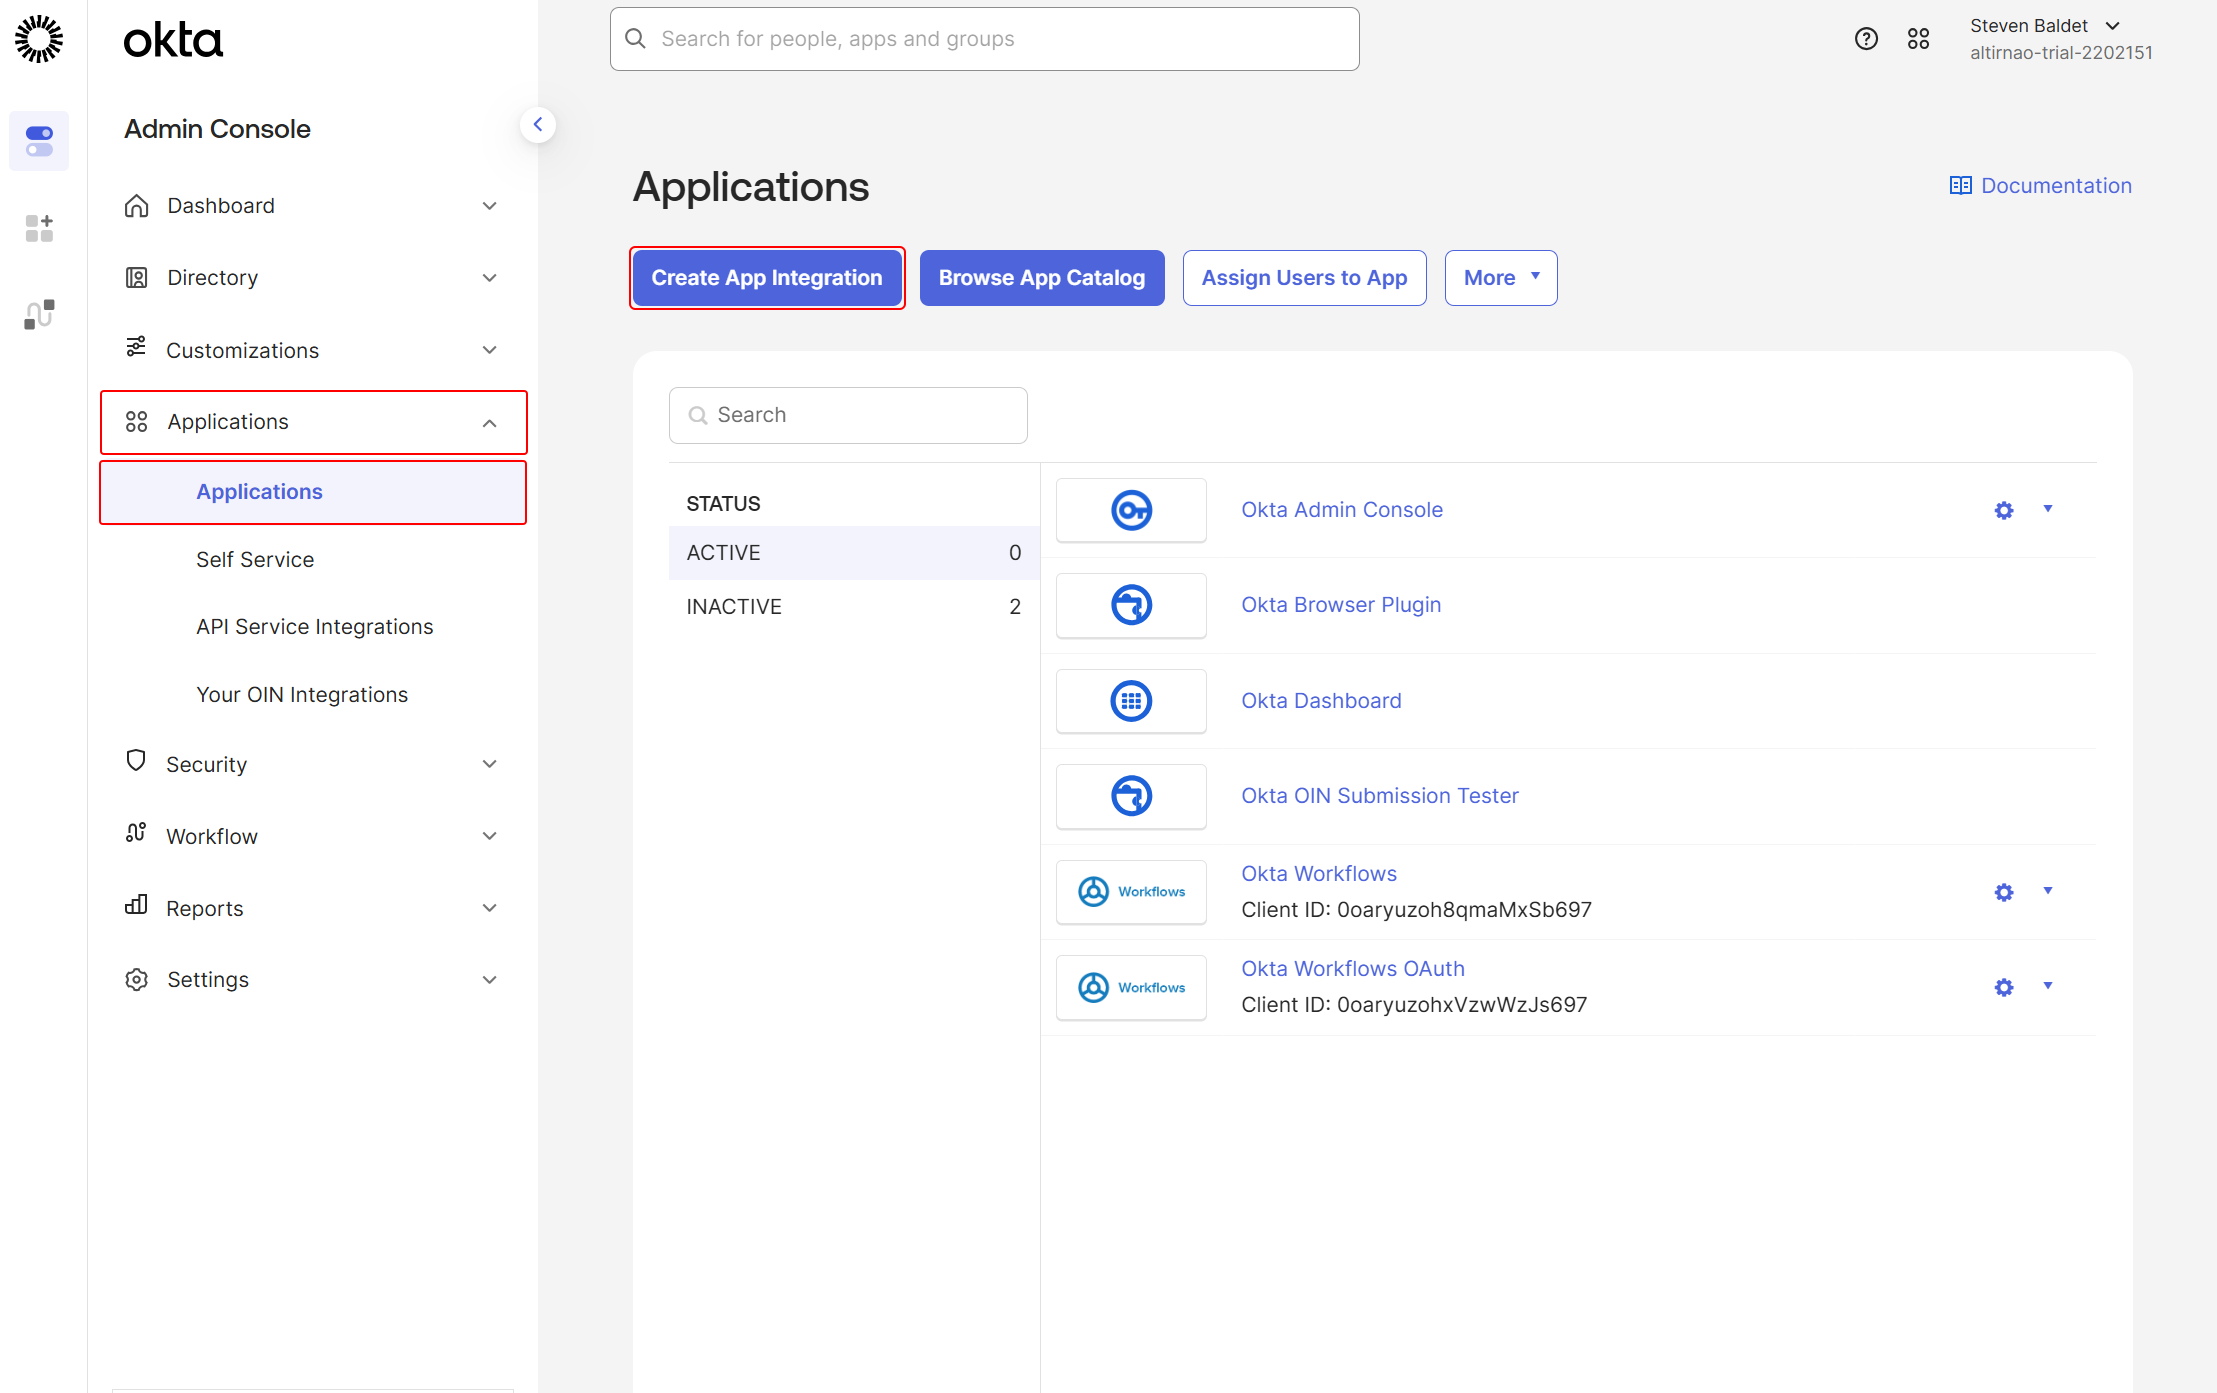Click the Dashboard home icon
Image resolution: width=2217 pixels, height=1393 pixels.
[x=136, y=206]
